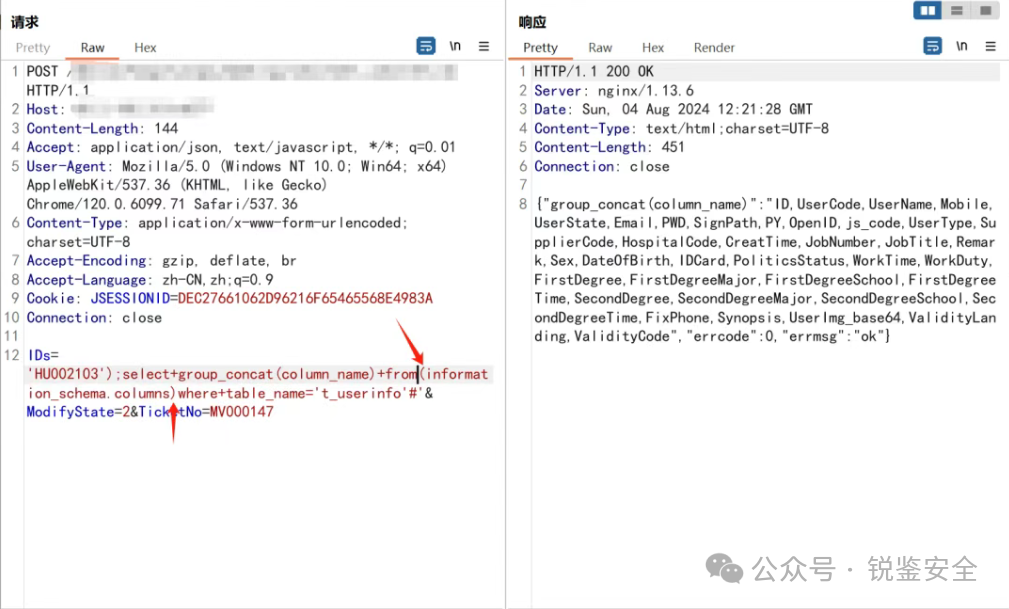
Task: Switch request view to Pretty tab
Action: pos(33,48)
